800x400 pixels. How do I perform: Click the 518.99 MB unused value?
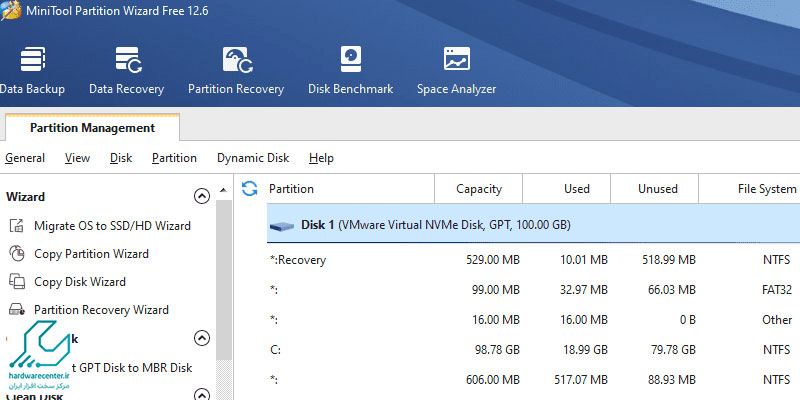tap(669, 260)
